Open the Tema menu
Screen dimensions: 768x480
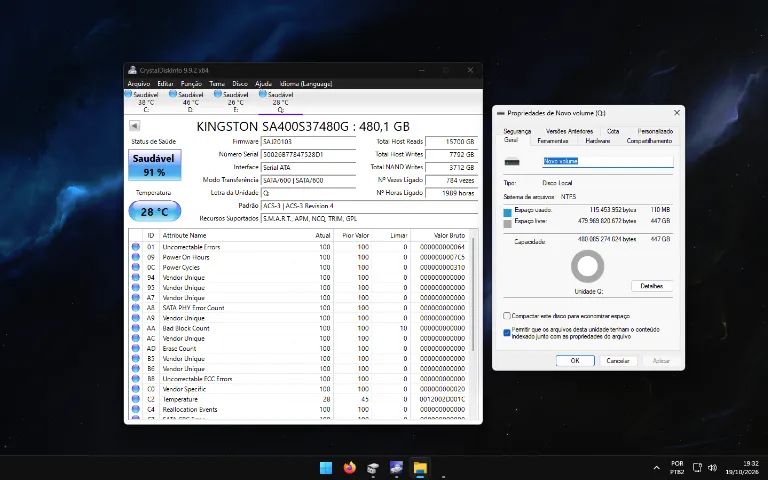coord(217,84)
